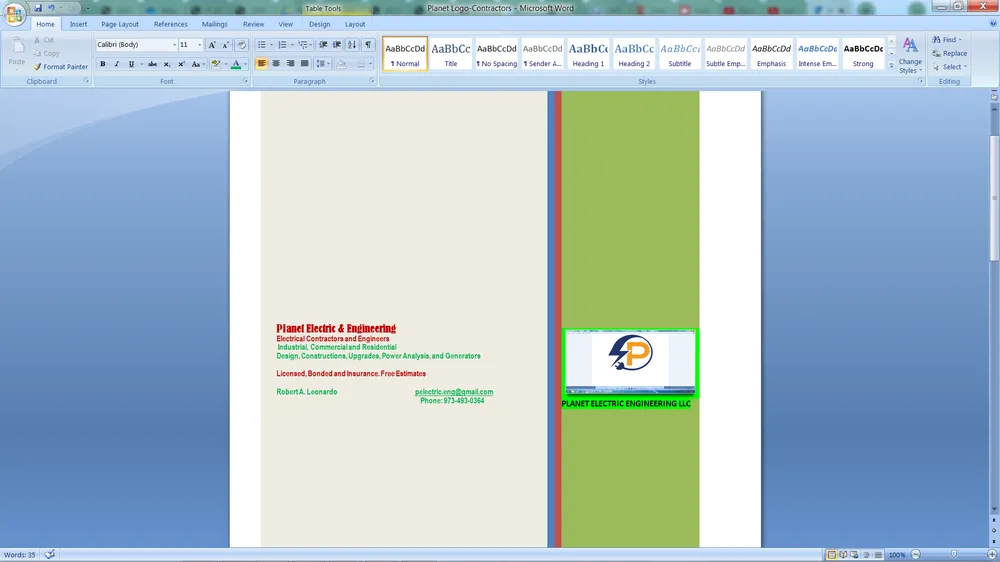Open the Table Tools Design tab
Screen dimensions: 1000x562
(319, 24)
